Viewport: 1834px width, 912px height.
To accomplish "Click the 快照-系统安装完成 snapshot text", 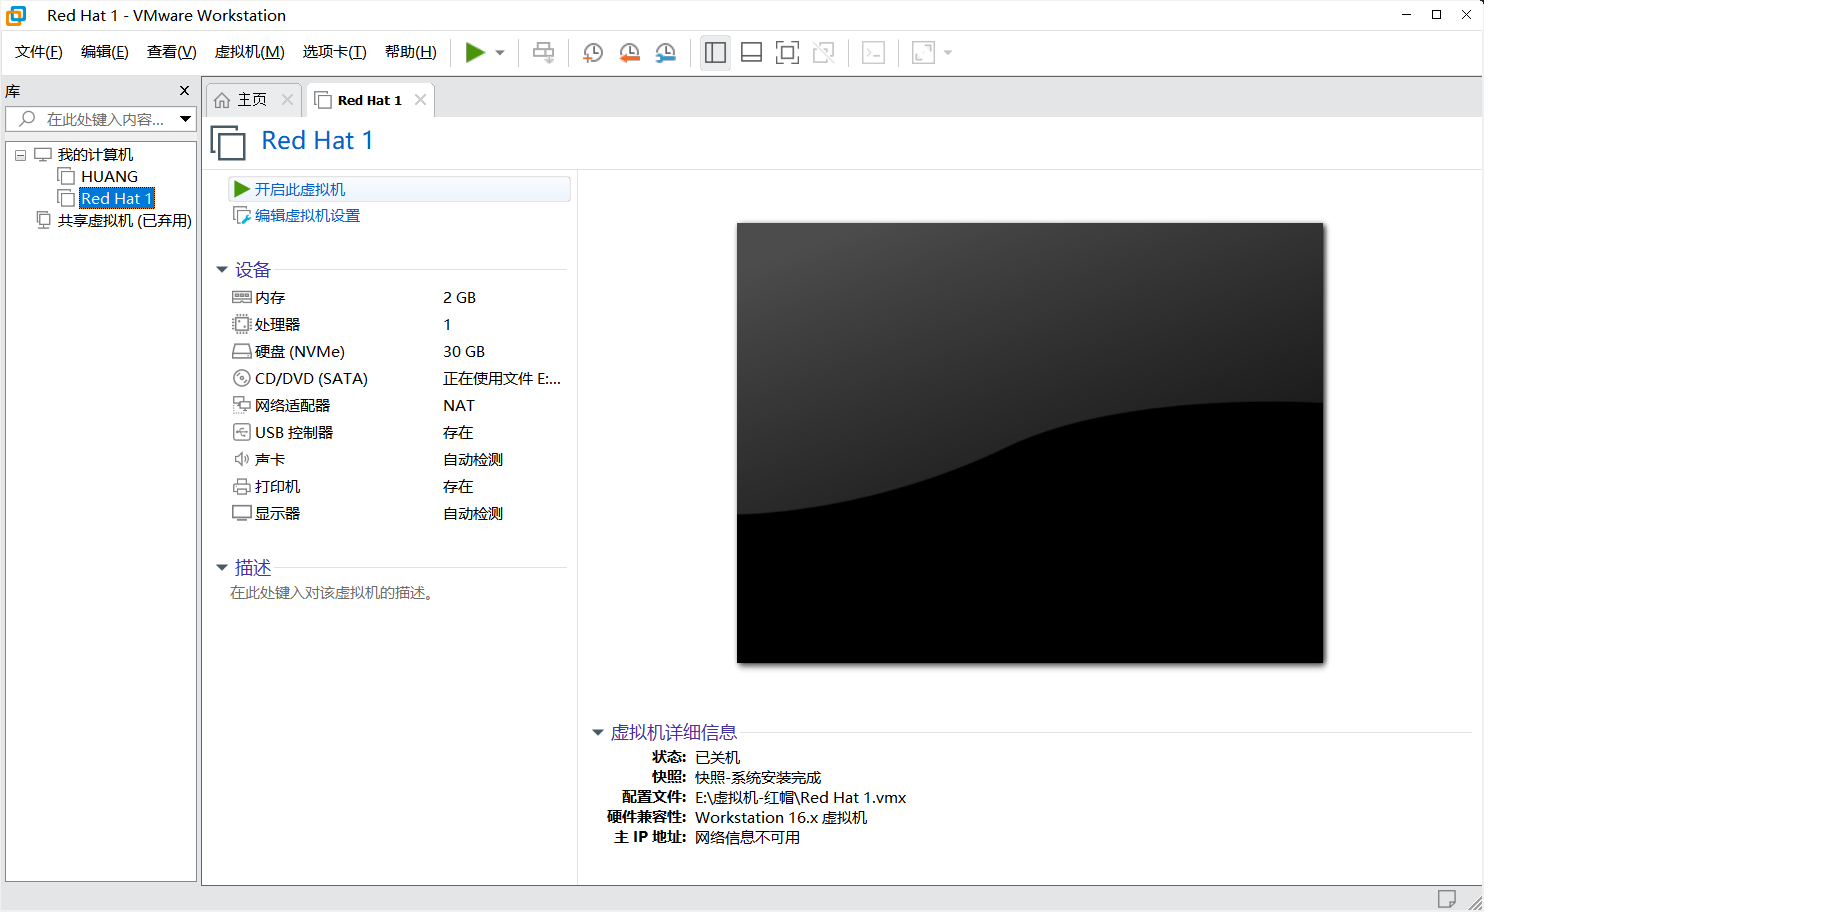I will (x=758, y=778).
